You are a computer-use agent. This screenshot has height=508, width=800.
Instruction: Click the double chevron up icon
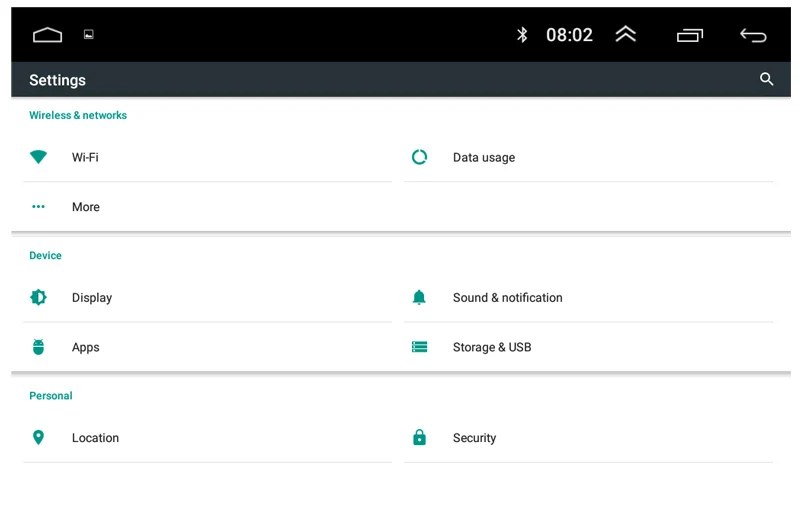pyautogui.click(x=626, y=34)
